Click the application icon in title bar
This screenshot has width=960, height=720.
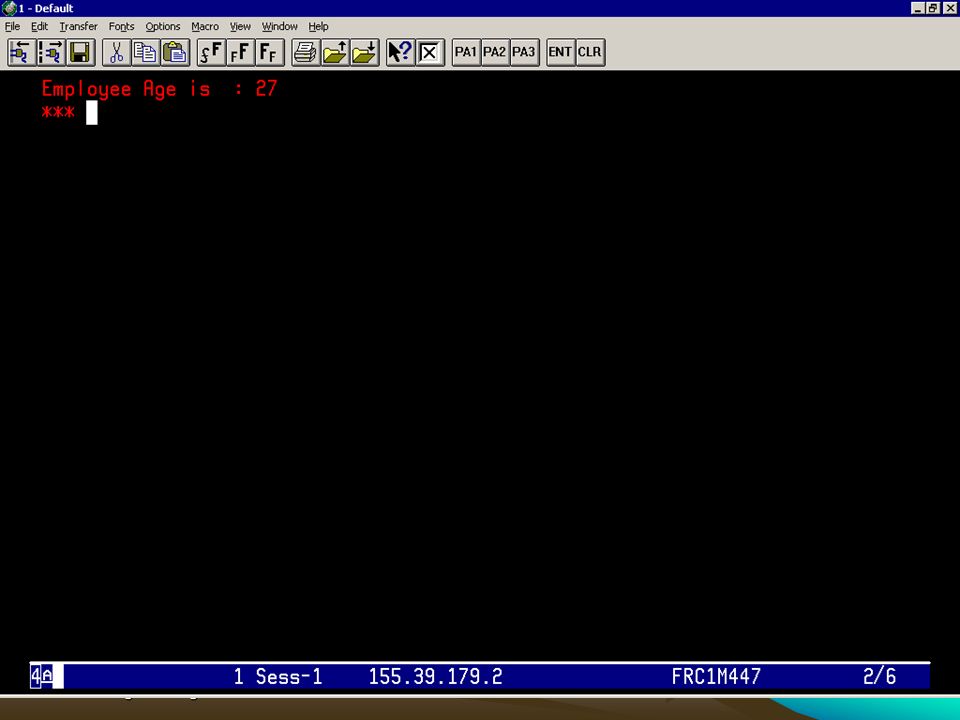tap(9, 8)
